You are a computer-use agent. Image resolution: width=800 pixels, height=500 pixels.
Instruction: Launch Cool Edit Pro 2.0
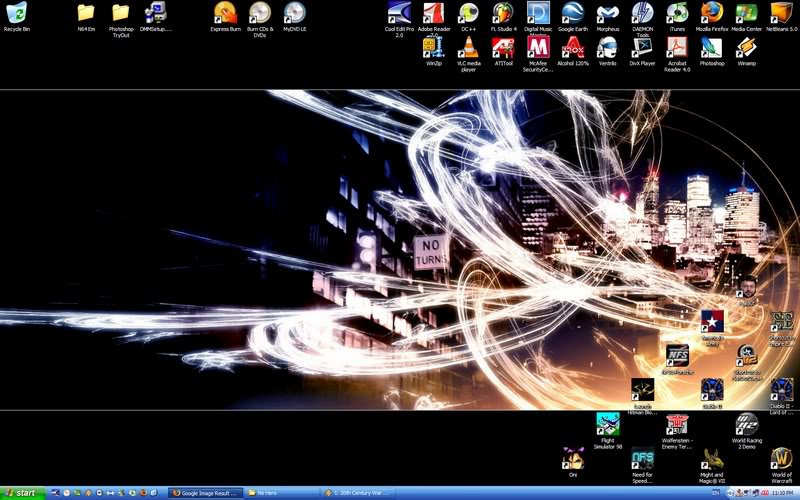point(399,19)
